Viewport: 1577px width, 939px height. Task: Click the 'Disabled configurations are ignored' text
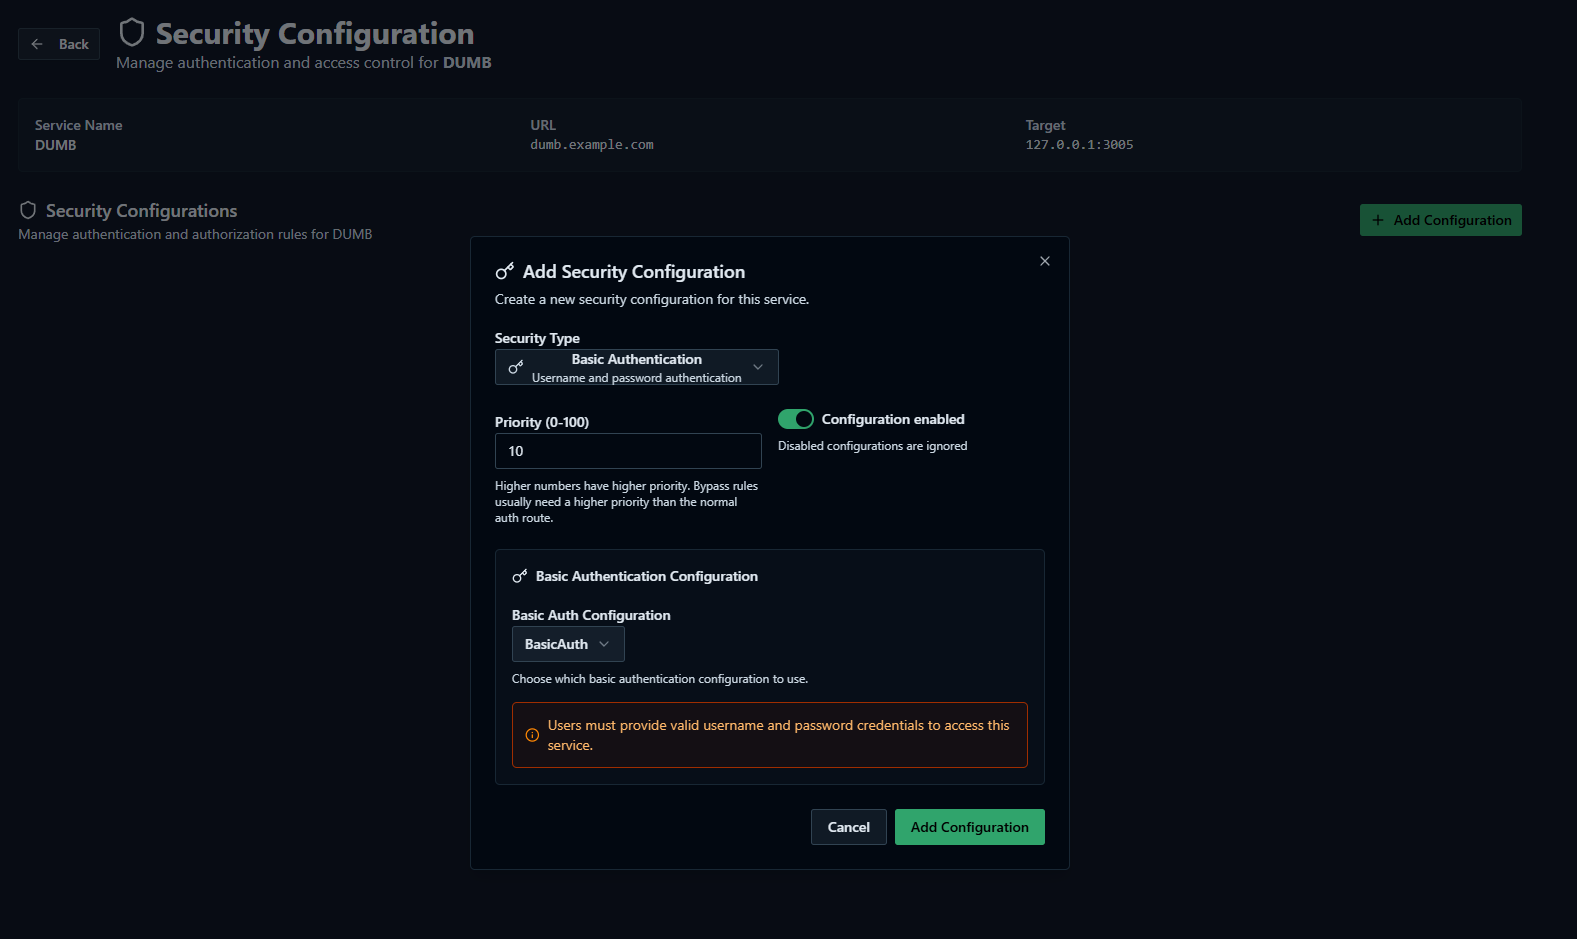873,446
